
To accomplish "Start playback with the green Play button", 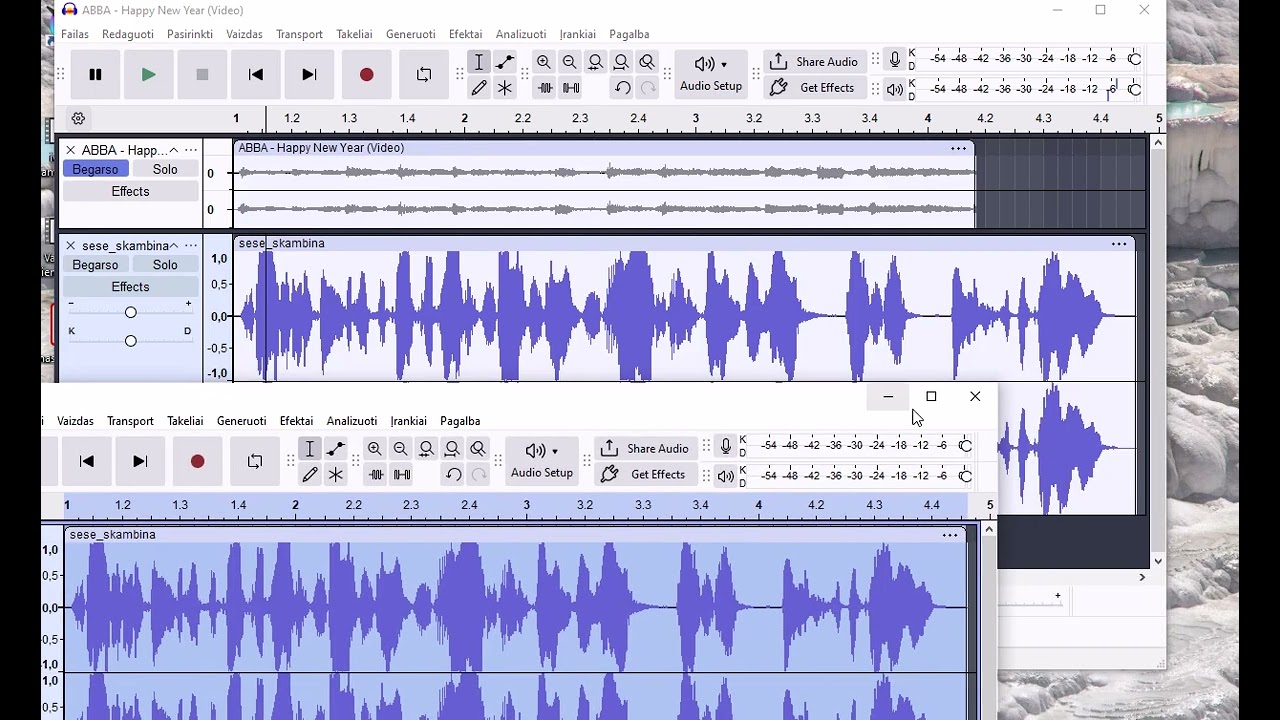I will click(148, 74).
